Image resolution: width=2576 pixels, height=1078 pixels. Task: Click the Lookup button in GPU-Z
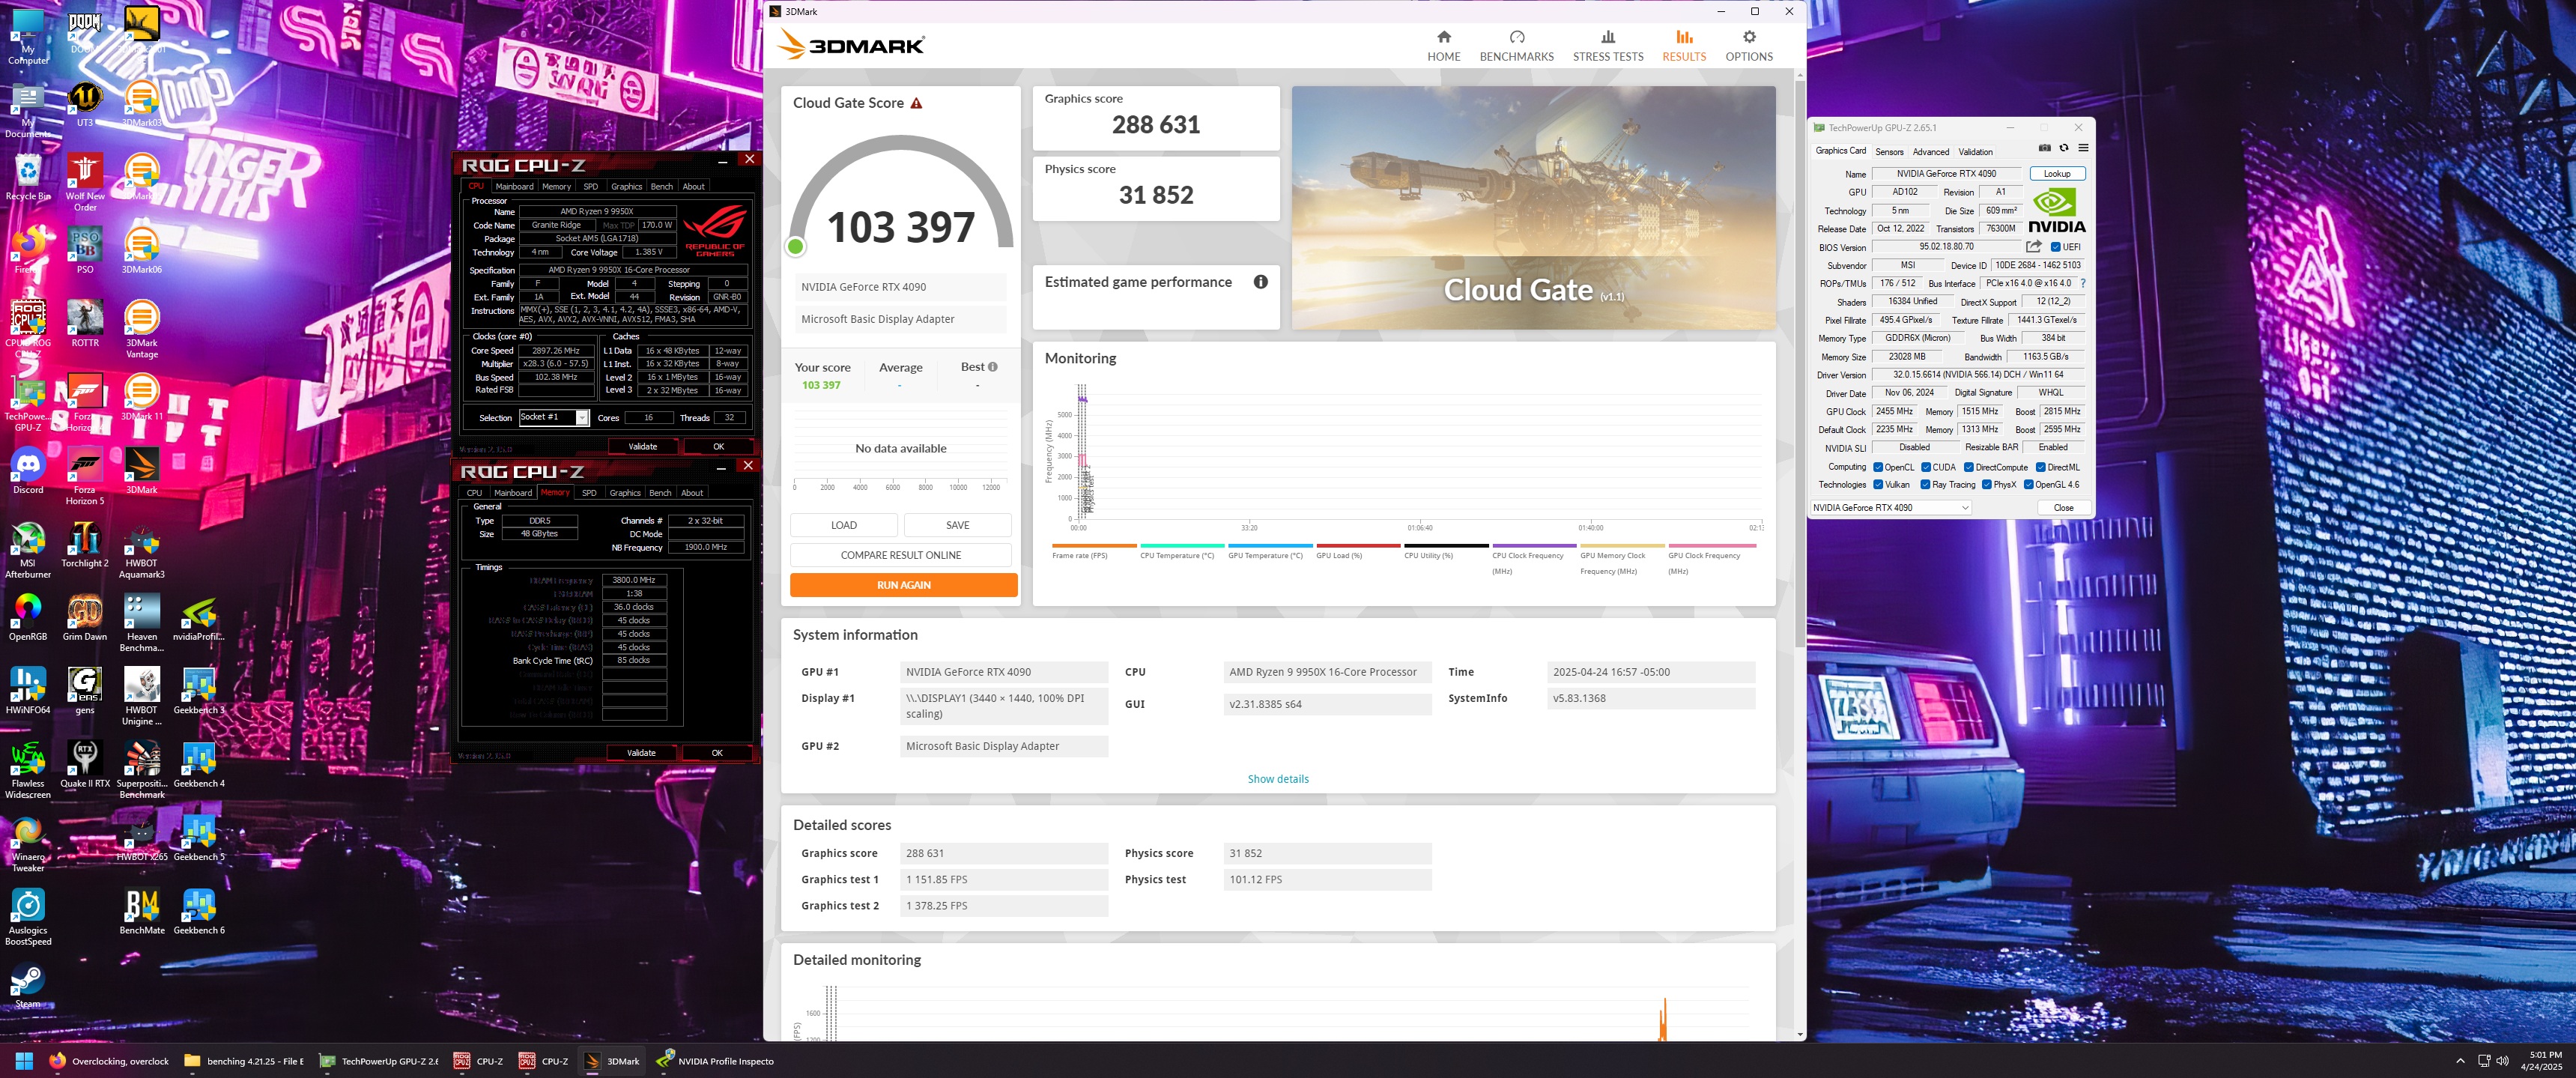pos(2056,174)
